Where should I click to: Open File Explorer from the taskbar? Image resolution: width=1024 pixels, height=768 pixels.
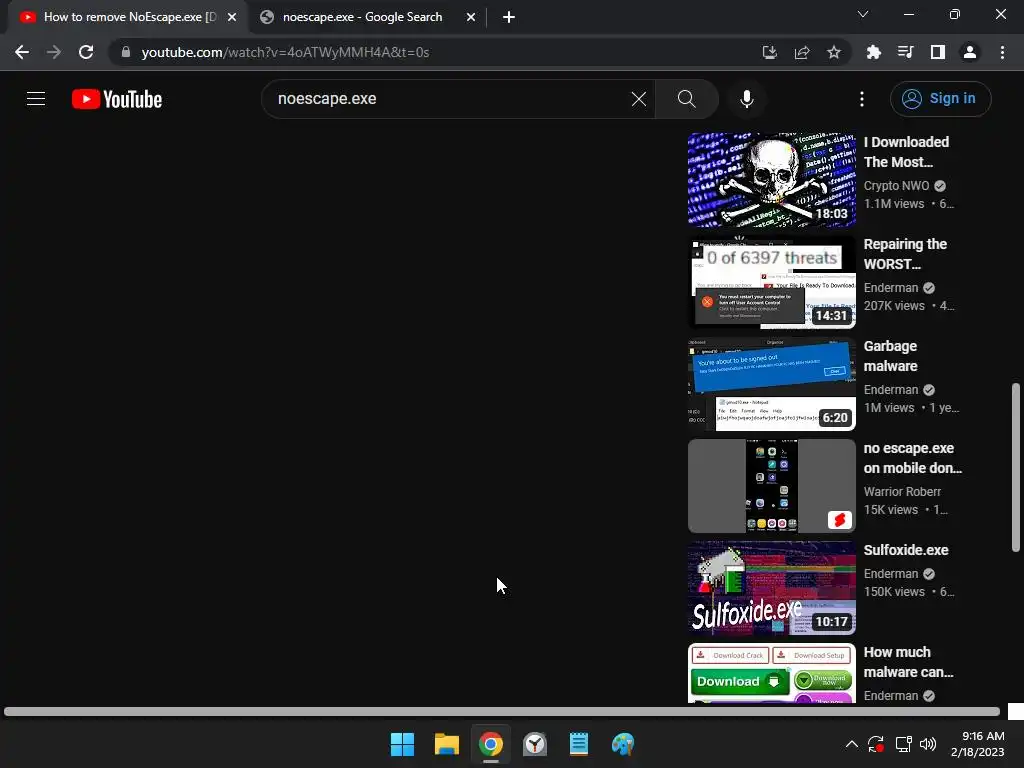click(x=447, y=744)
